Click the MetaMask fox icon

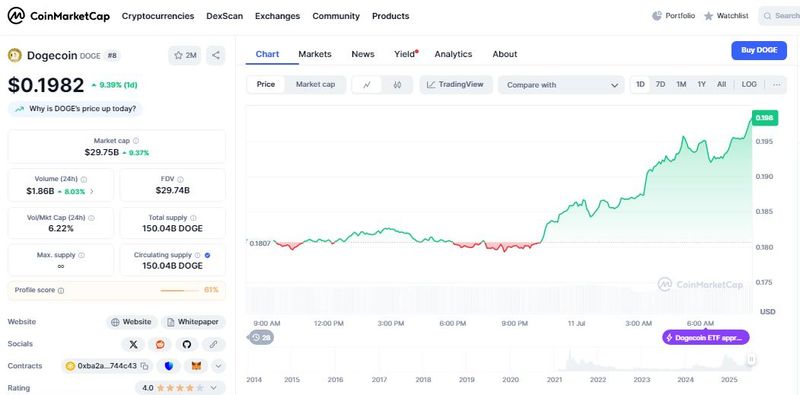pos(196,366)
